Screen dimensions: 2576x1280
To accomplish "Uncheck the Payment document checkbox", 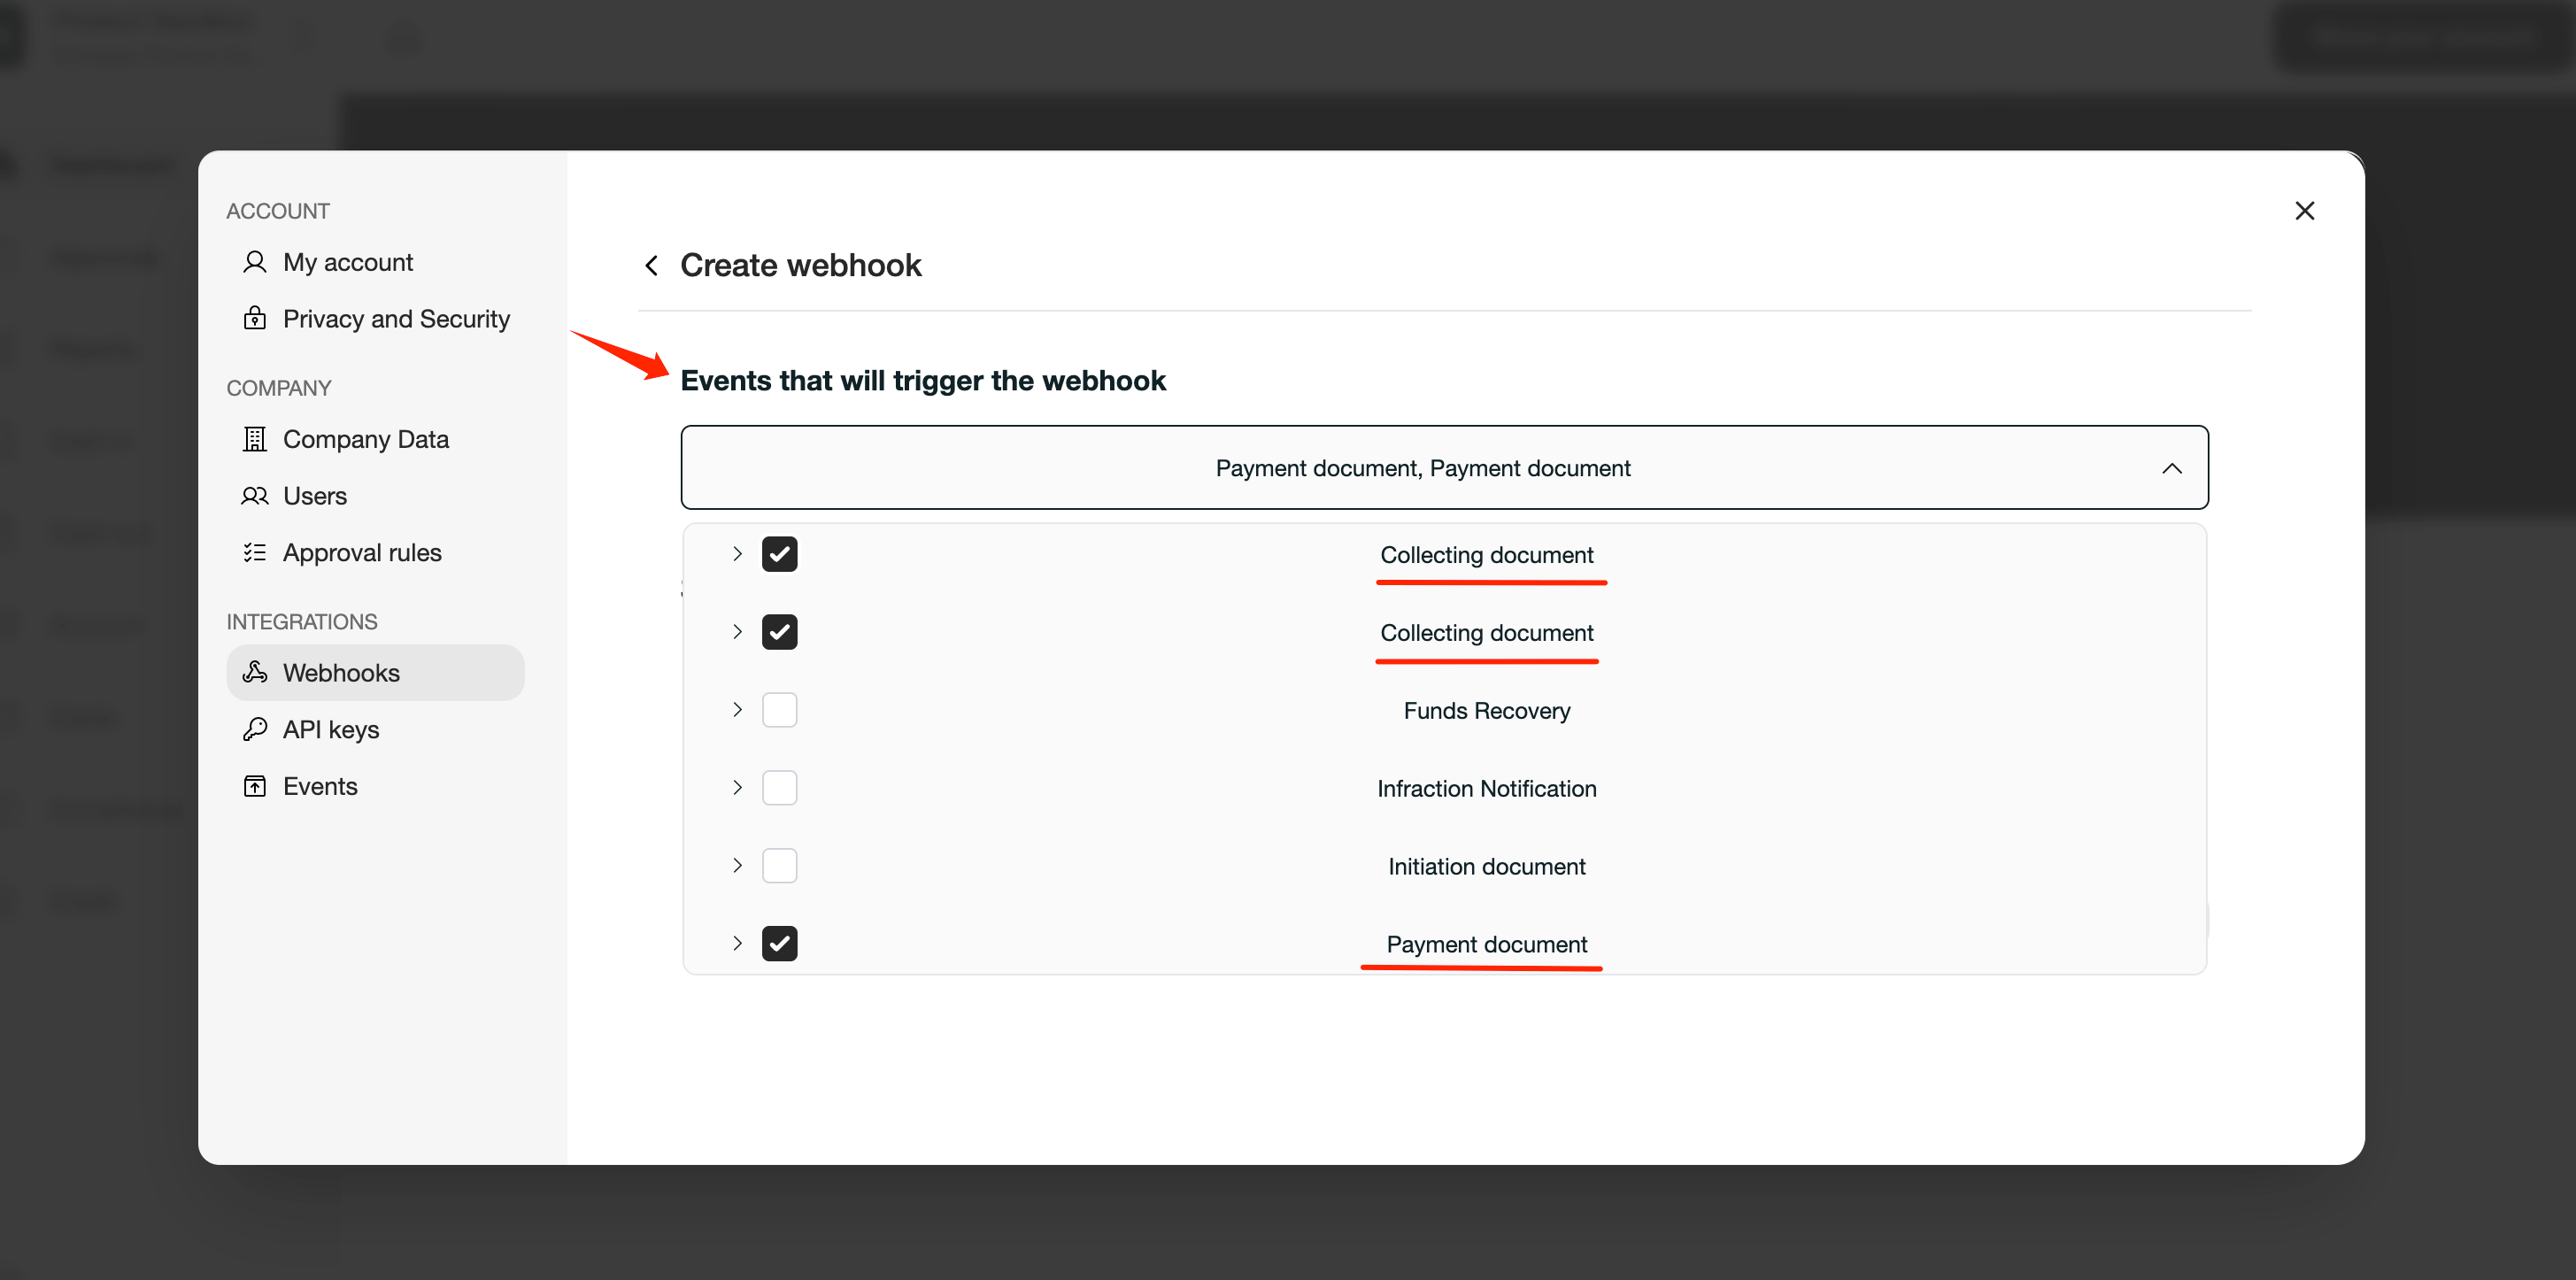I will (779, 943).
